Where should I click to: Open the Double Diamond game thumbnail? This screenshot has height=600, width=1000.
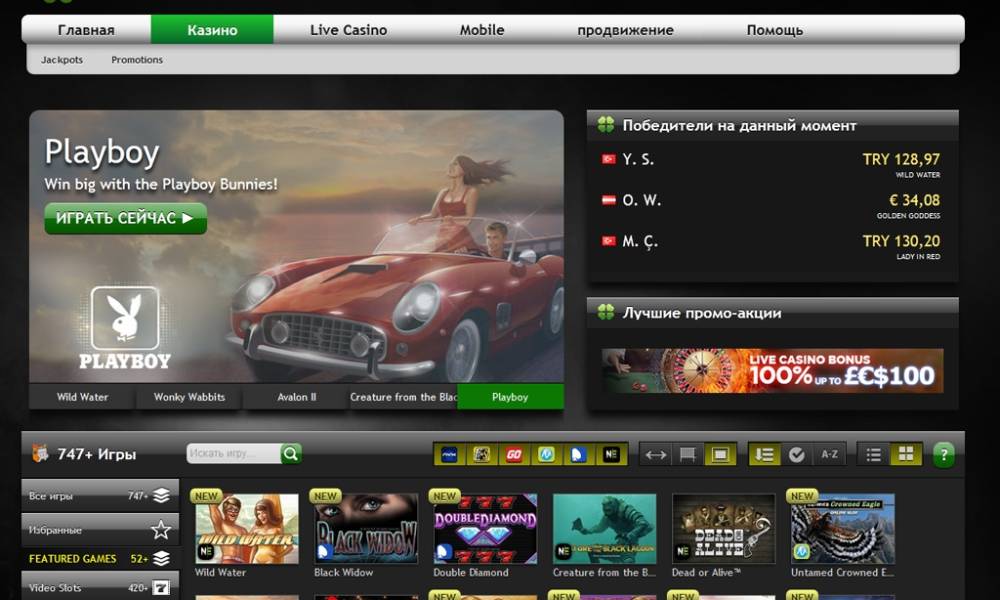click(485, 529)
